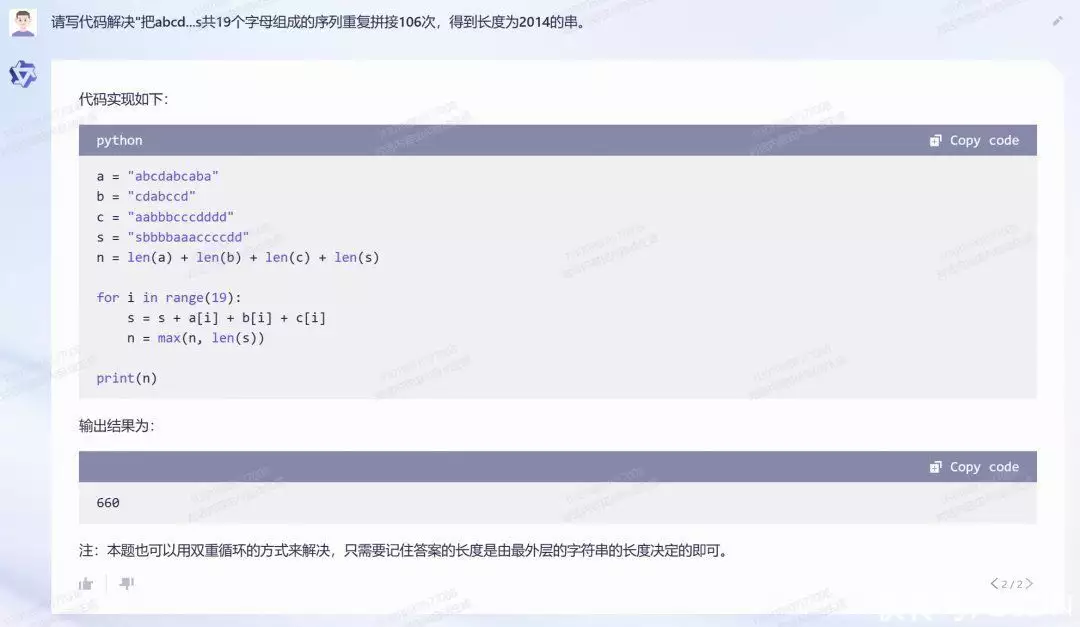Viewport: 1080px width, 627px height.
Task: Click the thumbs down icon under the answer
Action: (127, 583)
